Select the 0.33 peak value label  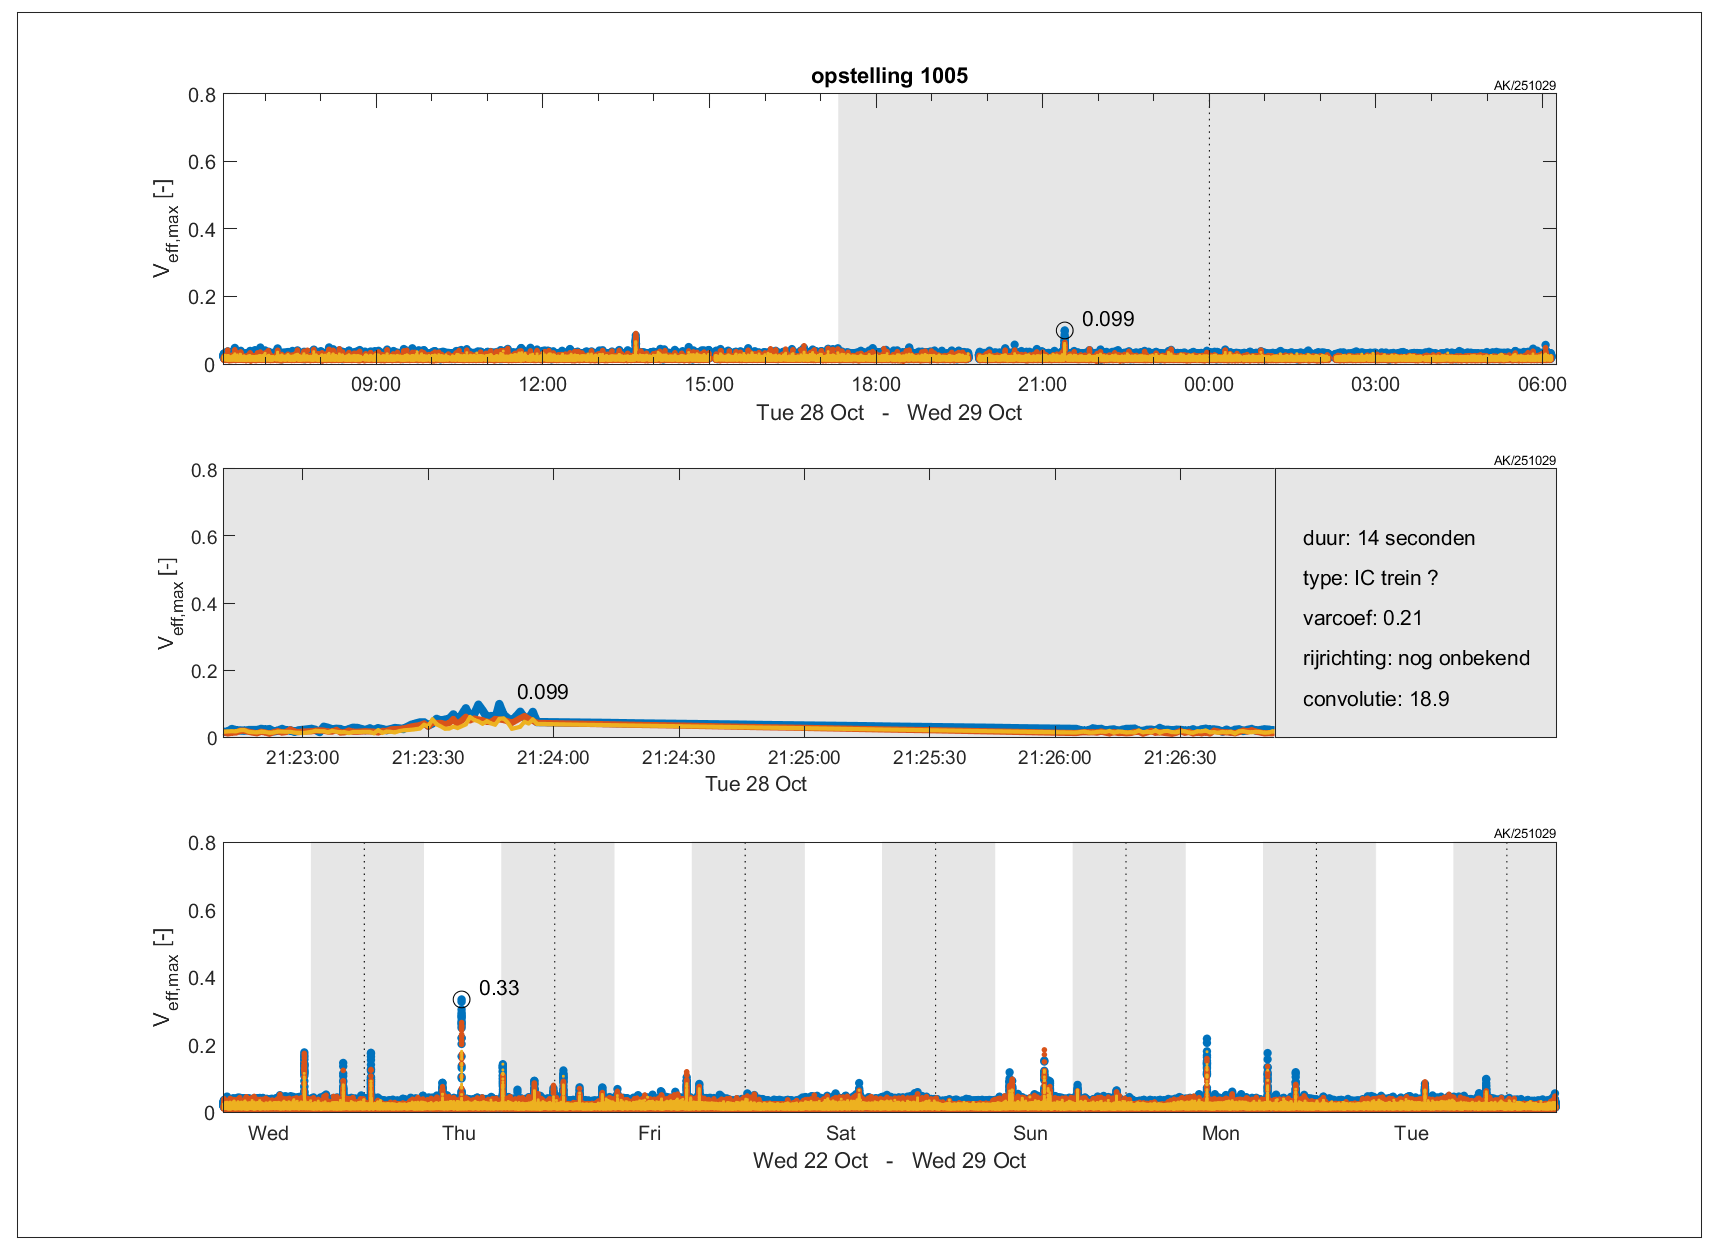499,988
